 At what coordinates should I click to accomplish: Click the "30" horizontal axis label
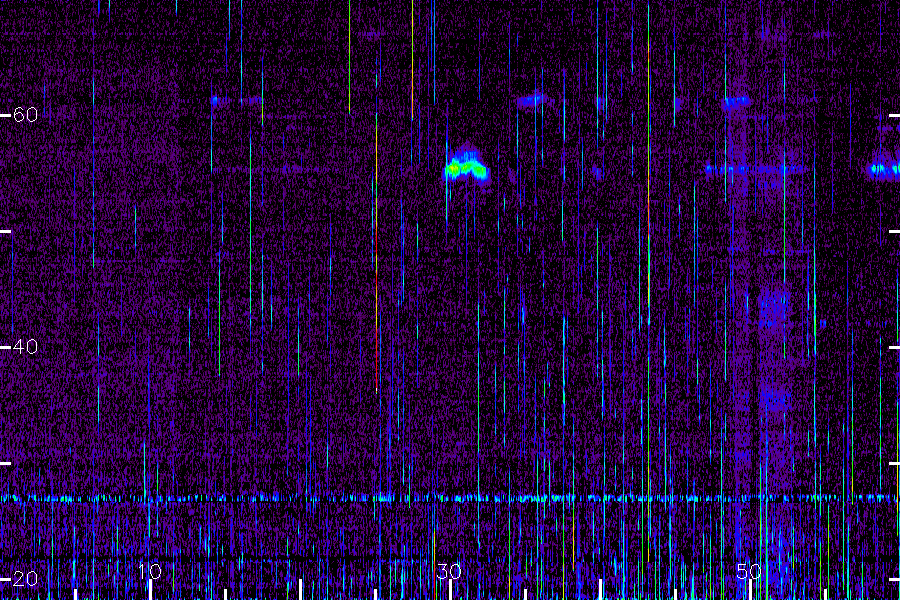pyautogui.click(x=449, y=571)
